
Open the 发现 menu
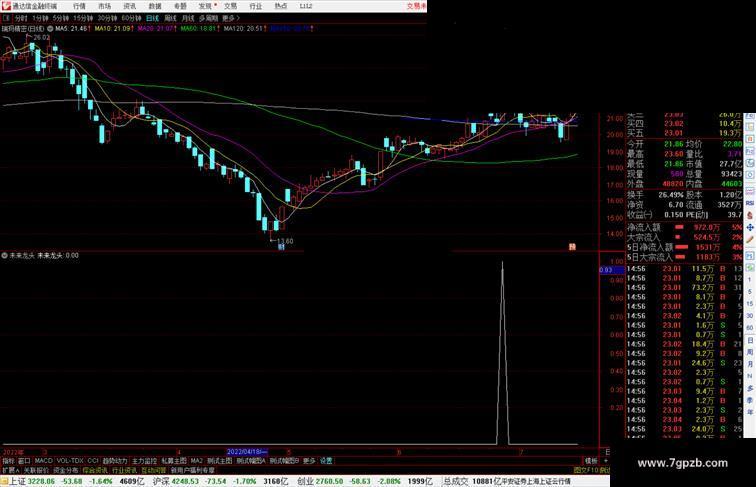(205, 6)
